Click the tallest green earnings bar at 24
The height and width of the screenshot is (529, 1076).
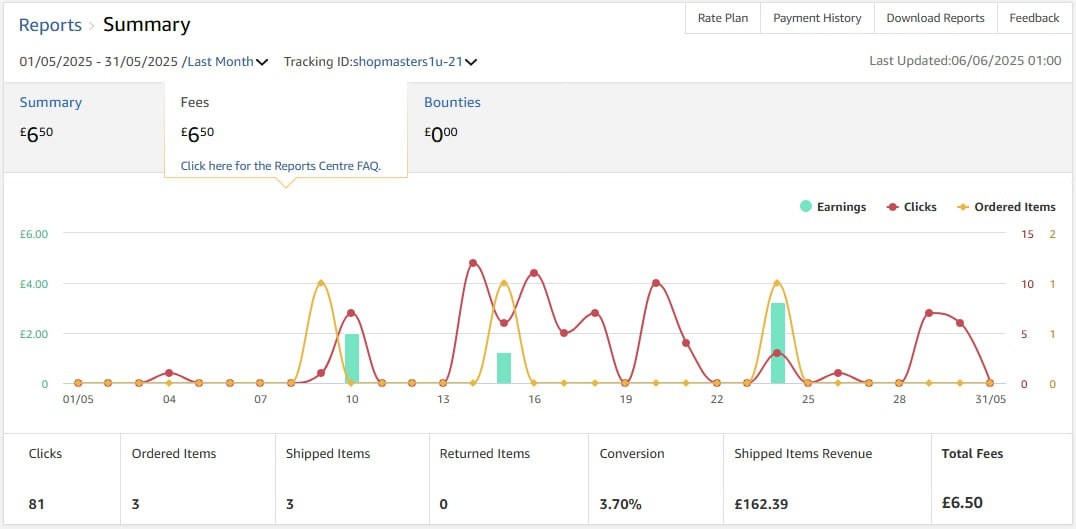click(778, 342)
